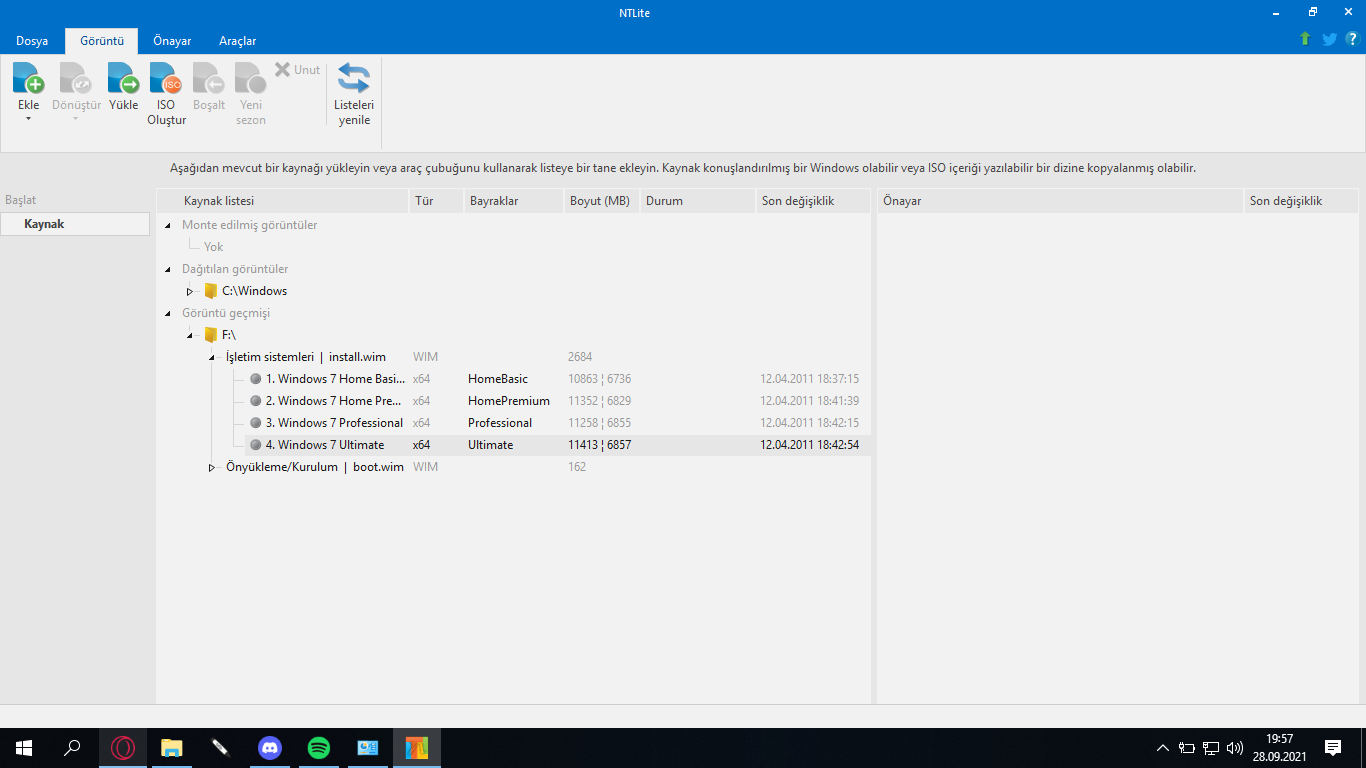This screenshot has width=1366, height=768.
Task: Select the 1. Windows 7 Home Basic row
Action: pyautogui.click(x=557, y=379)
